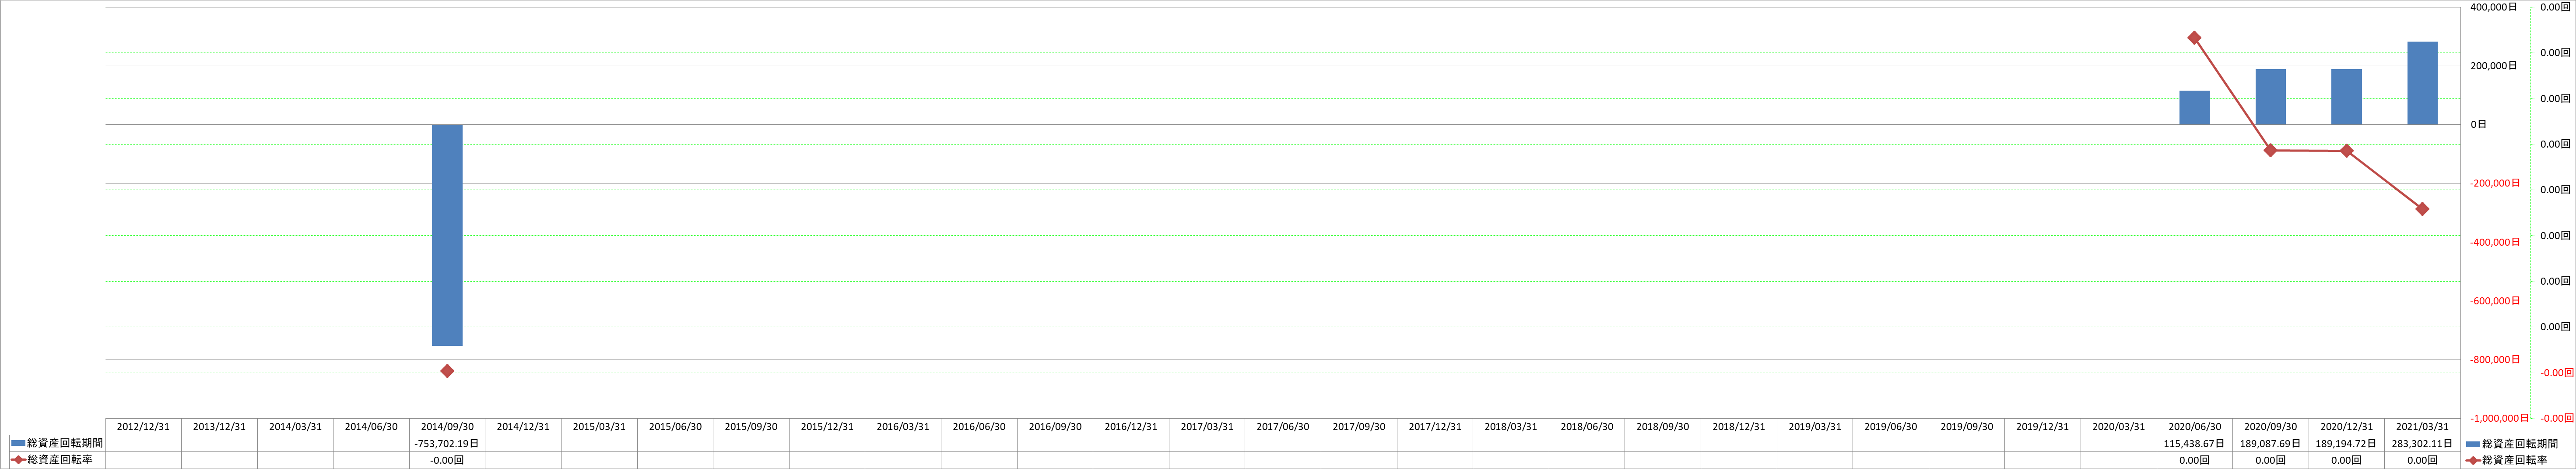Click the 2018/06/30 date header

tap(1587, 427)
